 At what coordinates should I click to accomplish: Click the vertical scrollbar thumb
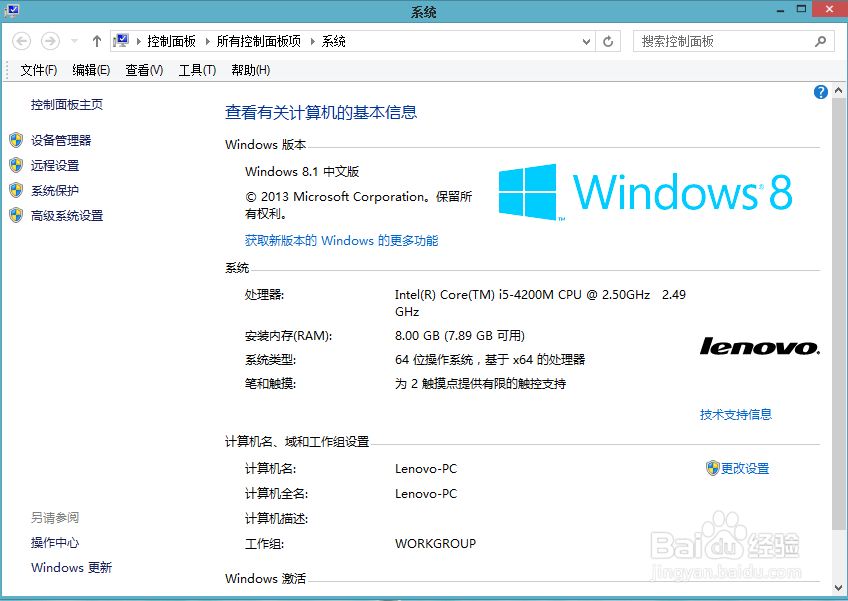[838, 314]
